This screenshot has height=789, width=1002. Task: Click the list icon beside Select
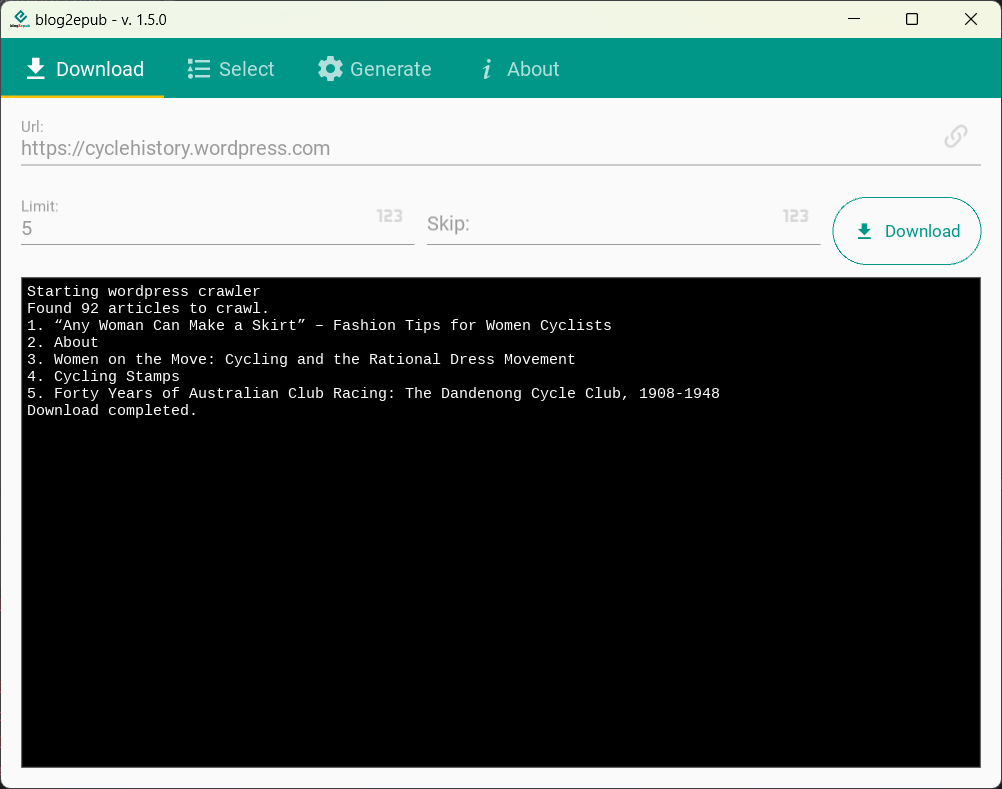coord(198,69)
